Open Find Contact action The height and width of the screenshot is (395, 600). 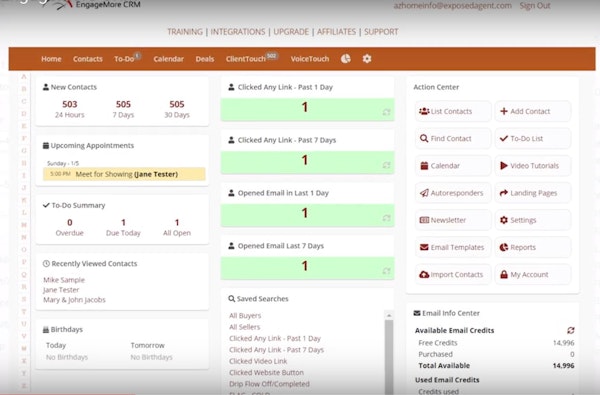tap(453, 139)
